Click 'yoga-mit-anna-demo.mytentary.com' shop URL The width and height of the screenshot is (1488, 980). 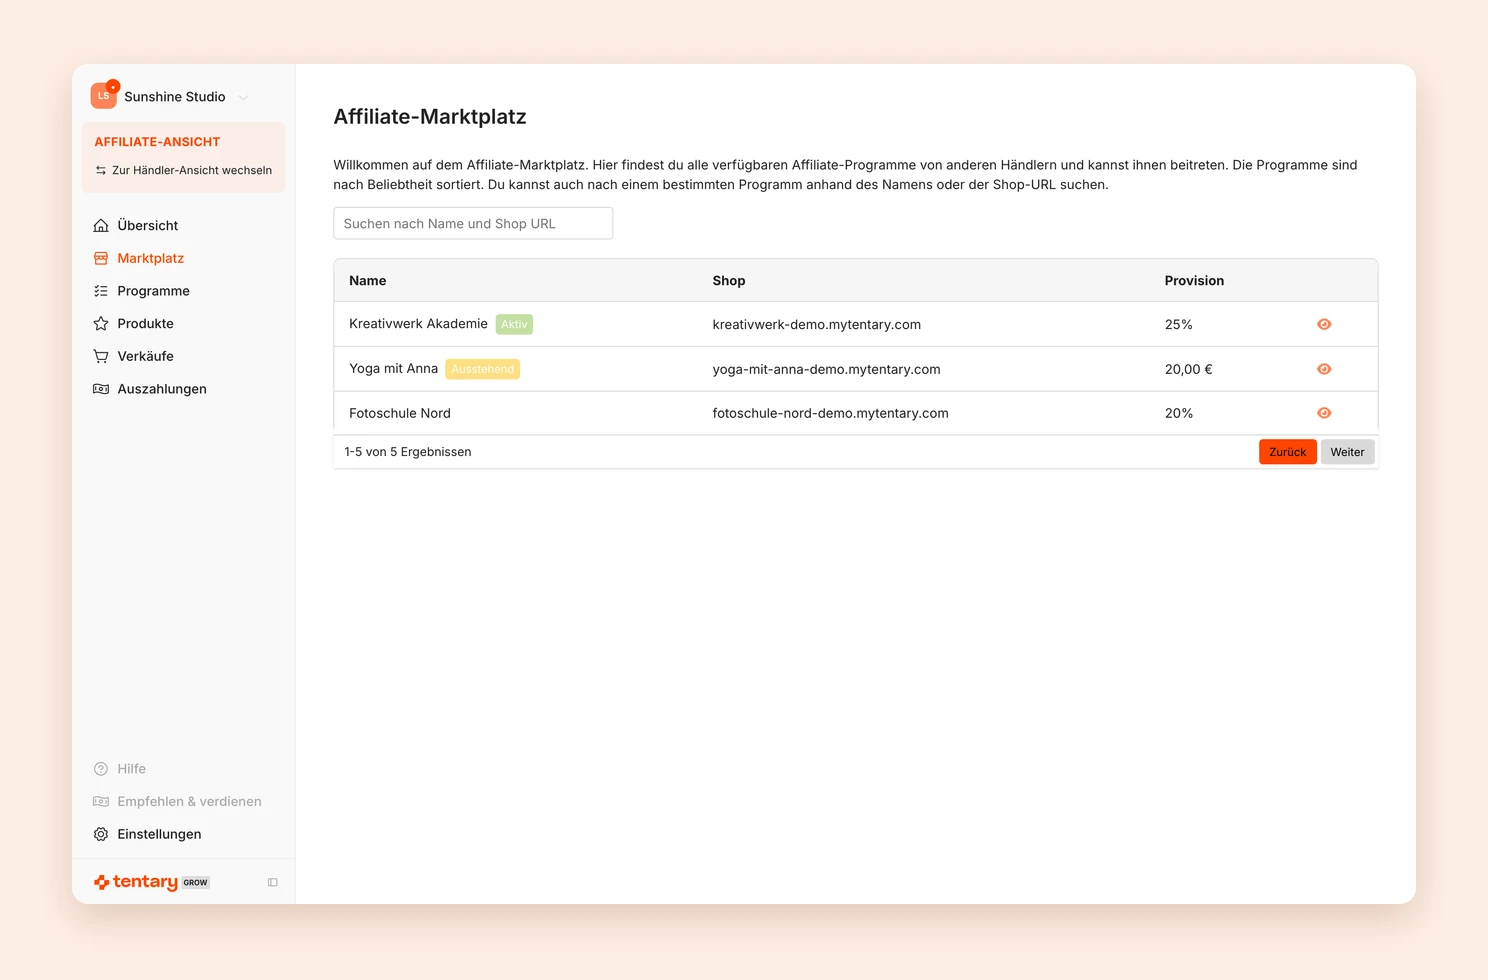pos(827,369)
